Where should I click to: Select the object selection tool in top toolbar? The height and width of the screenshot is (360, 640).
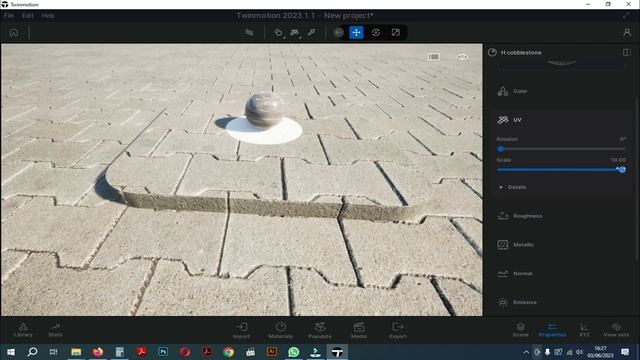point(278,33)
